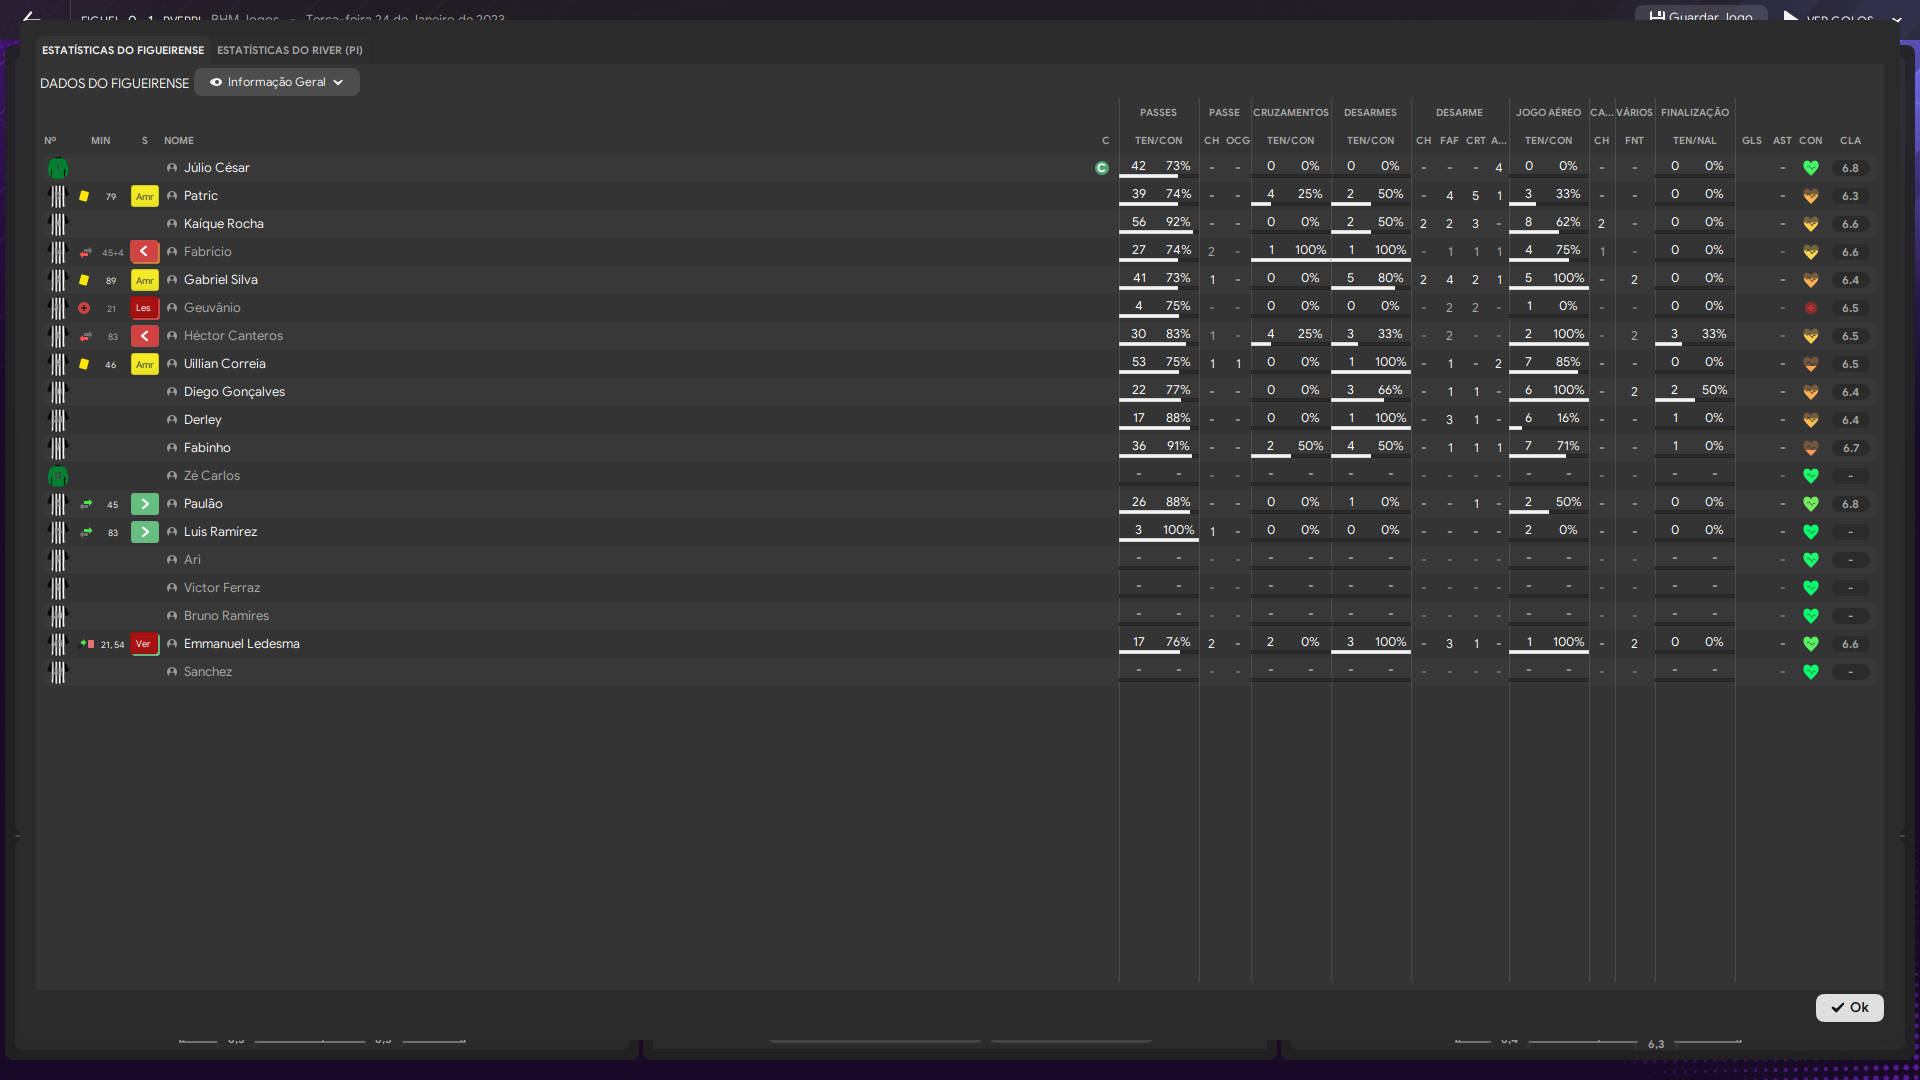Click Júlio César's 6.8 rating pill
This screenshot has height=1080, width=1920.
1850,168
